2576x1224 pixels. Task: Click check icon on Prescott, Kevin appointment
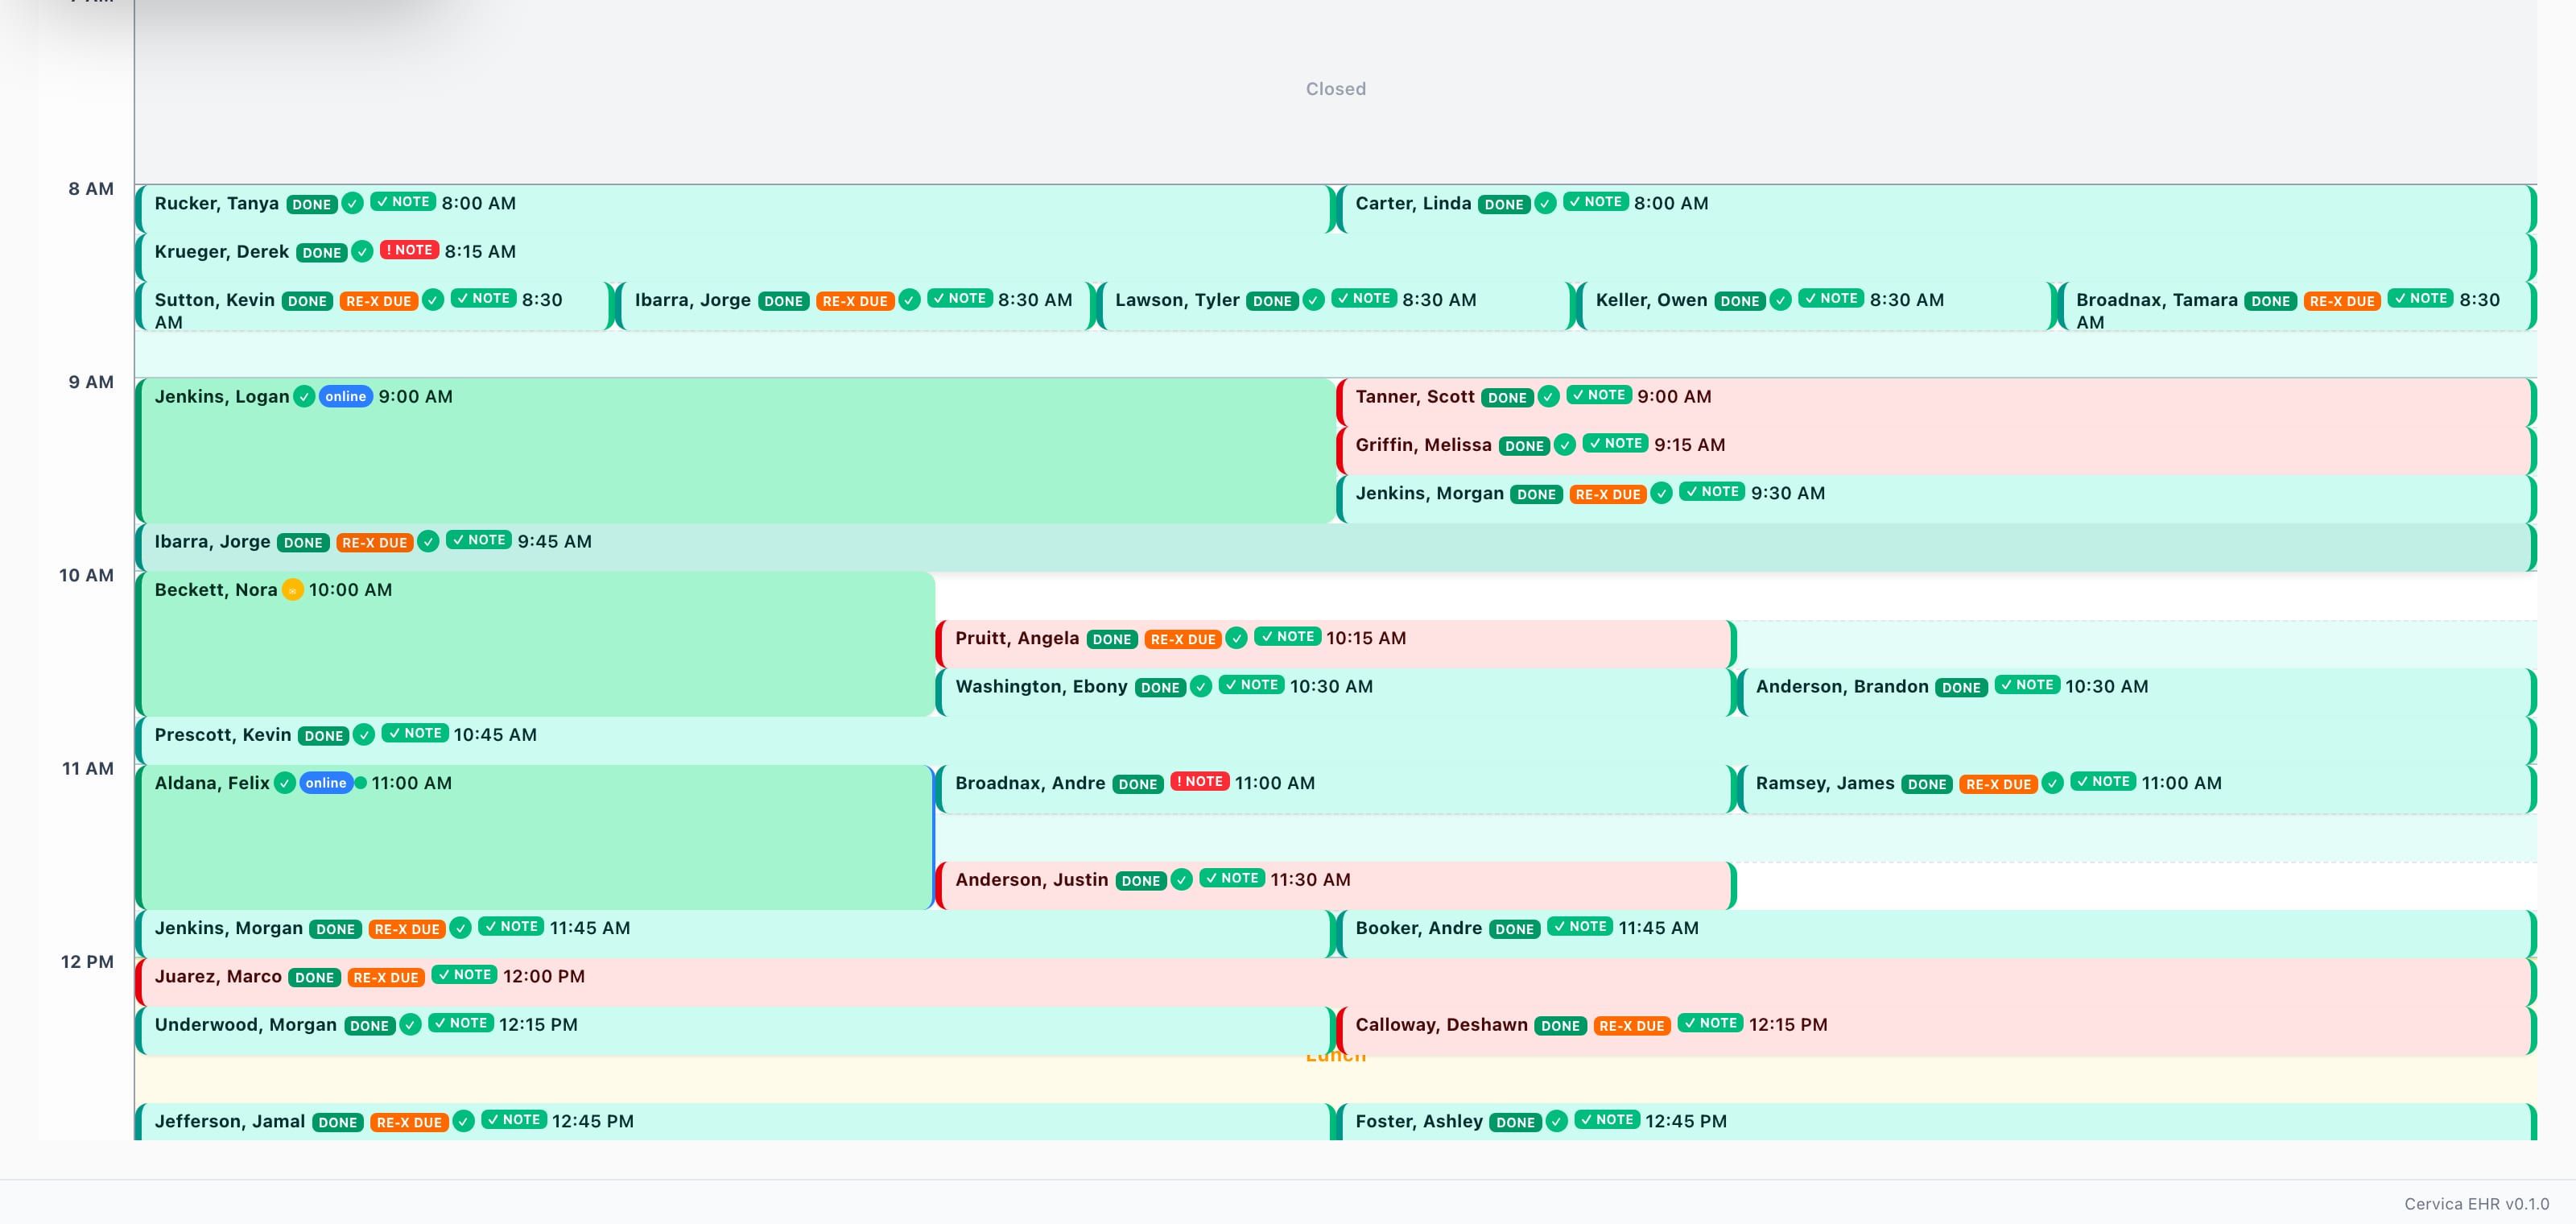(x=364, y=735)
